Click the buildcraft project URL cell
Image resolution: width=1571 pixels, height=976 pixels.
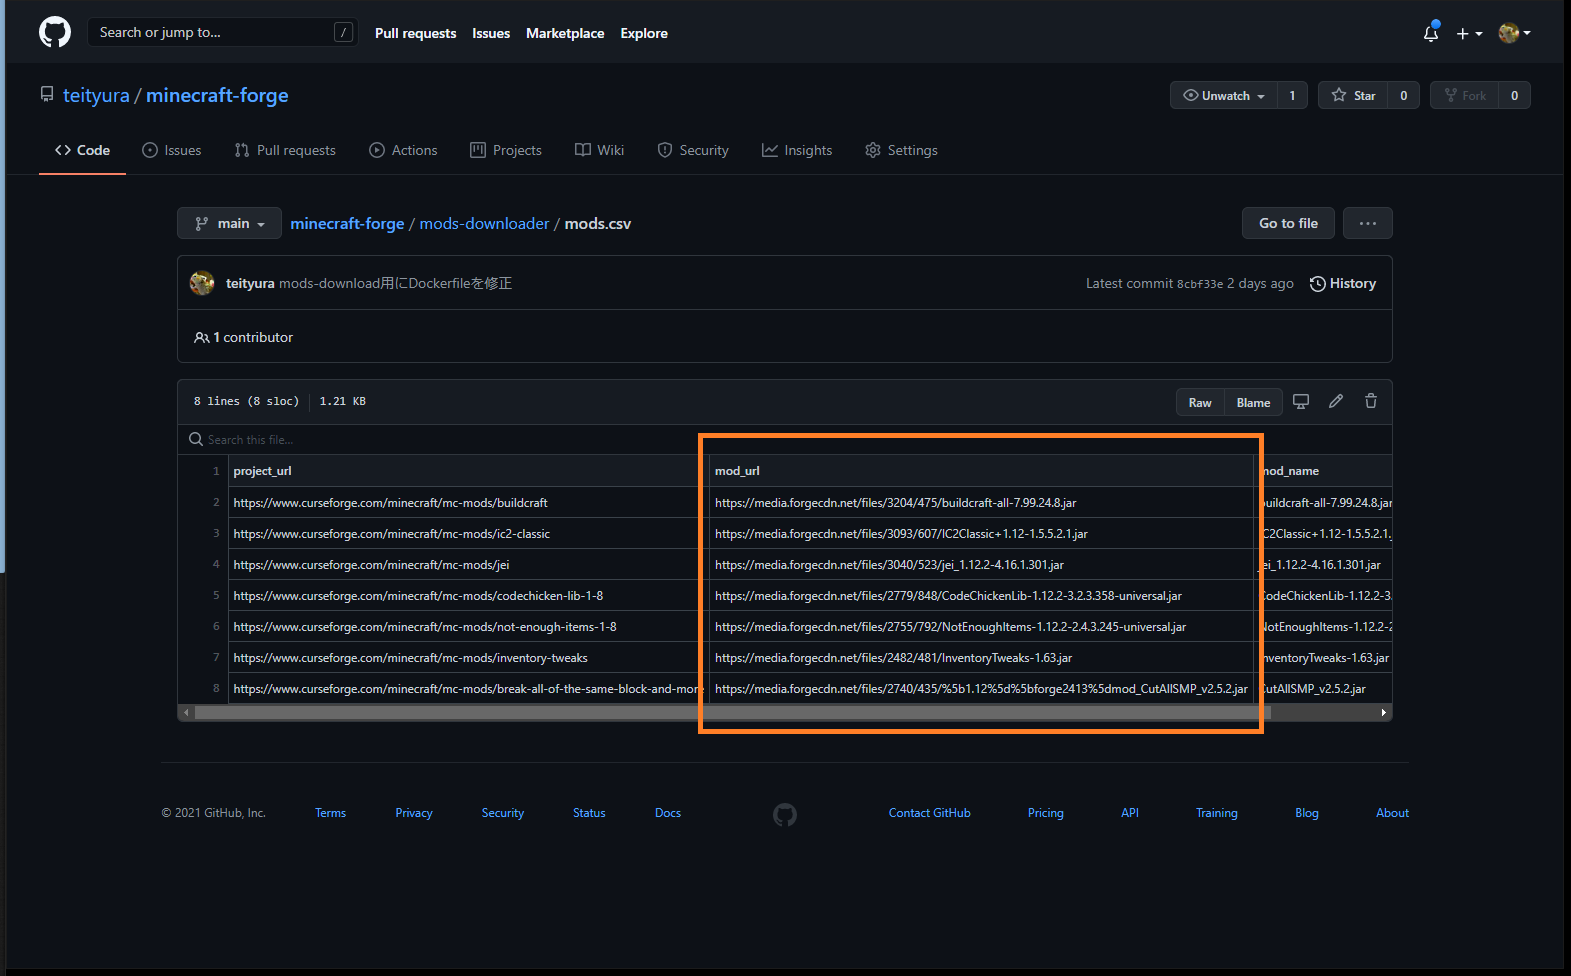click(x=468, y=502)
